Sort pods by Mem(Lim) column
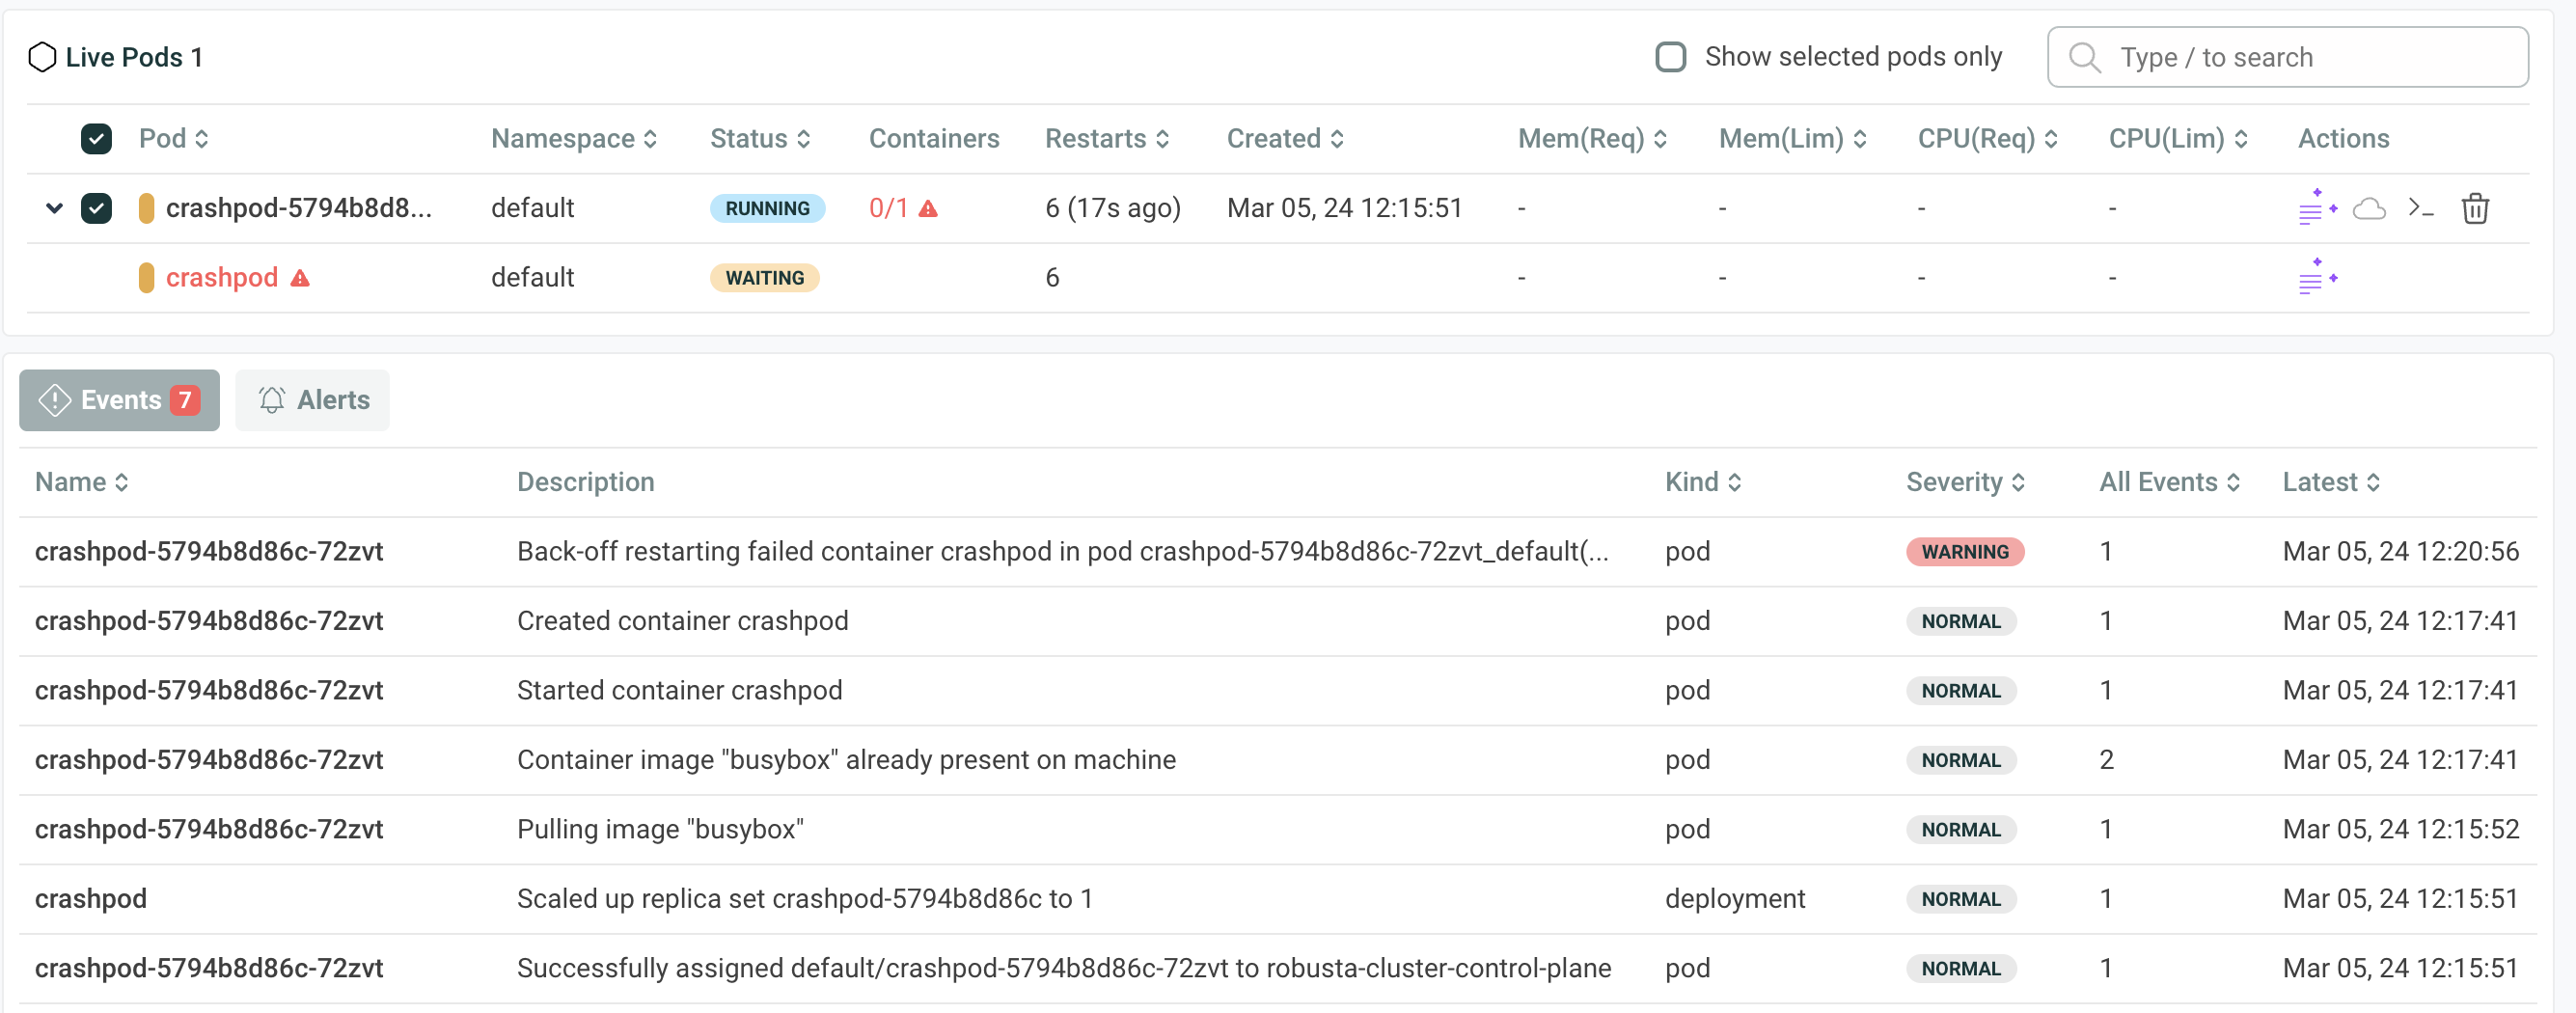 (1793, 138)
